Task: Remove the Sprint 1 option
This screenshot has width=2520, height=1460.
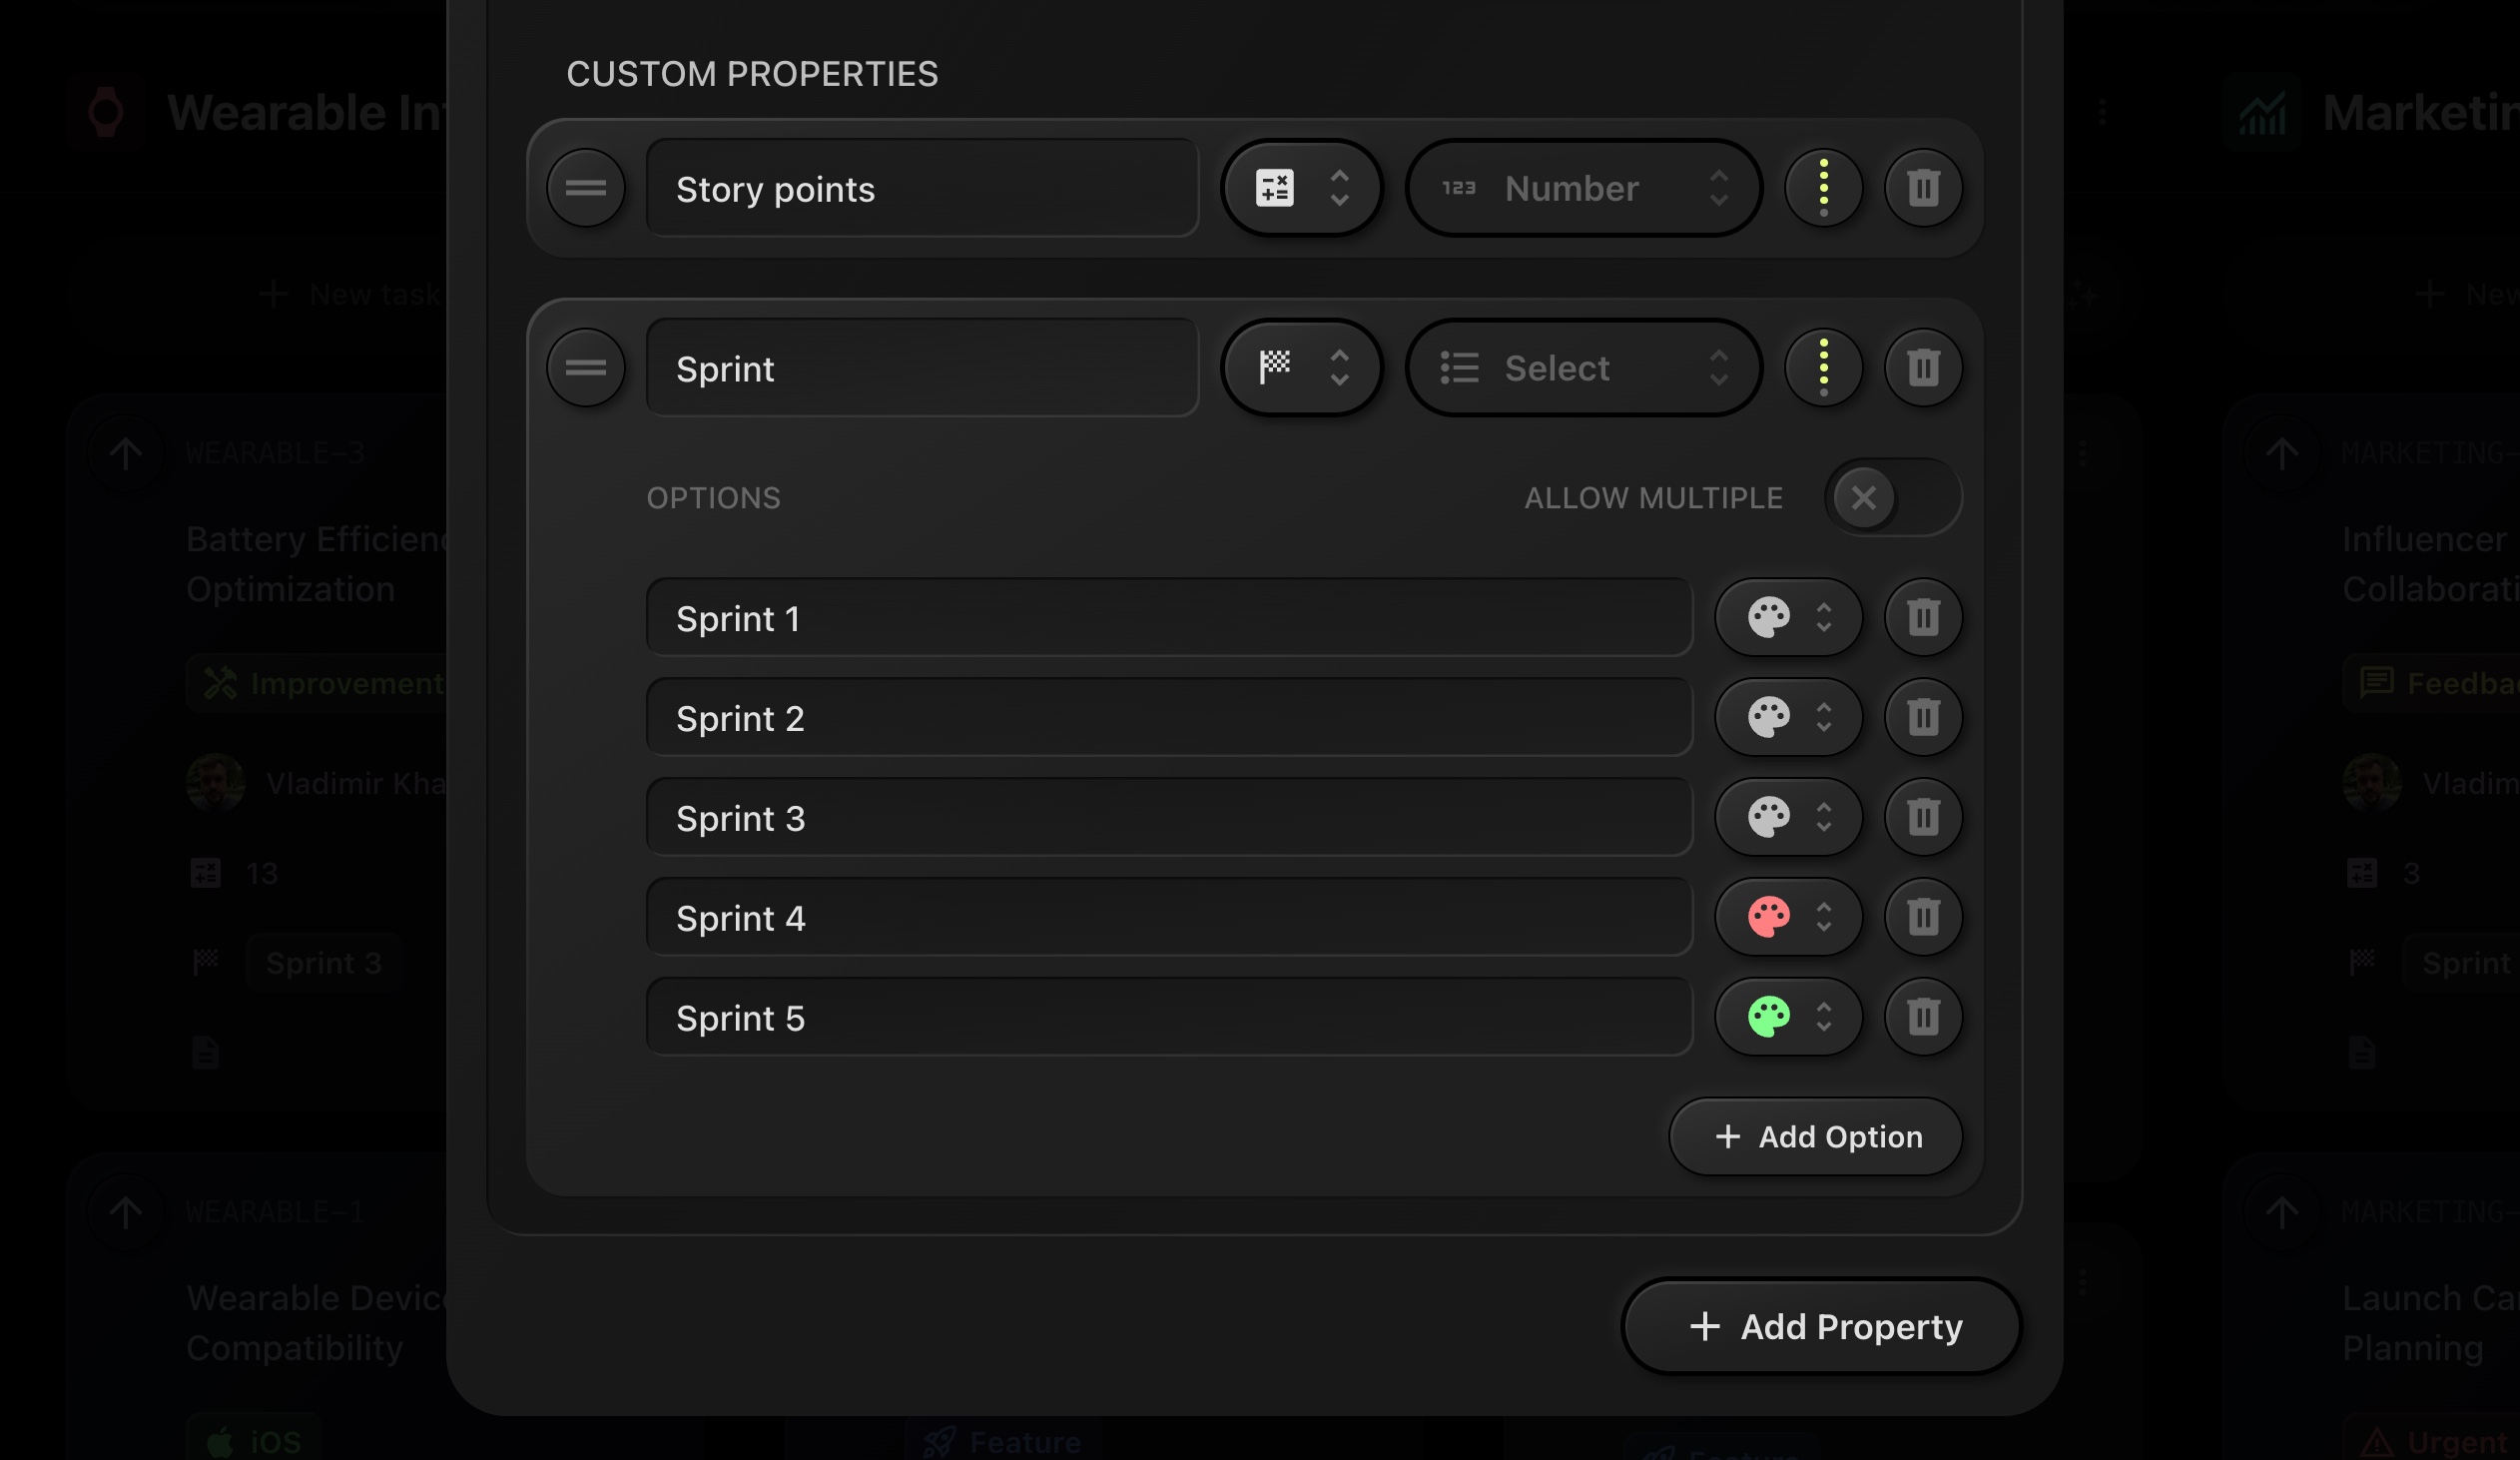Action: coord(1922,617)
